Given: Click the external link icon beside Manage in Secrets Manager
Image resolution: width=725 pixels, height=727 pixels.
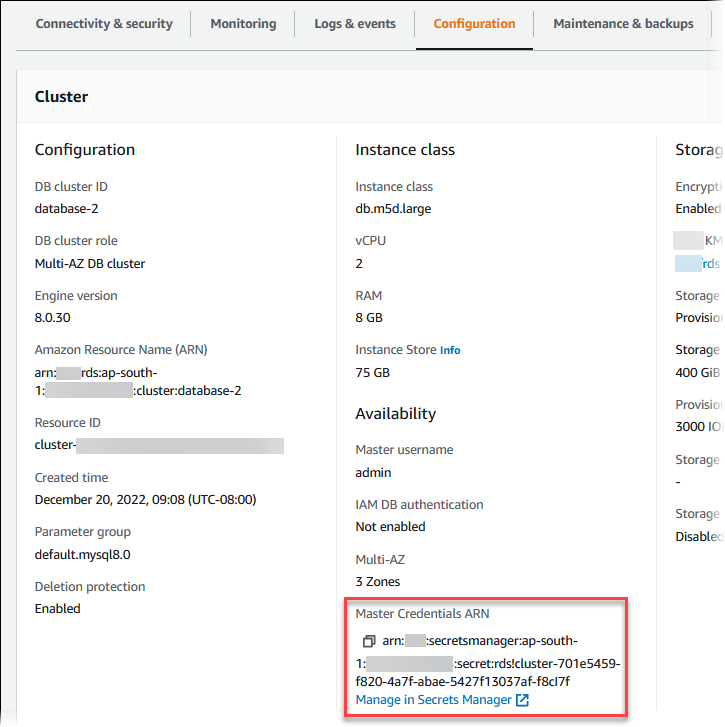Looking at the screenshot, I should [x=522, y=700].
